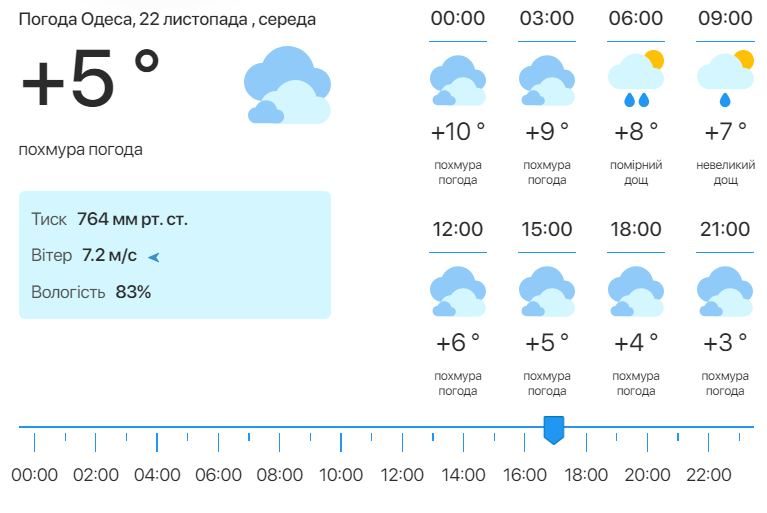Click the 09:00 light rain icon

coord(725,78)
